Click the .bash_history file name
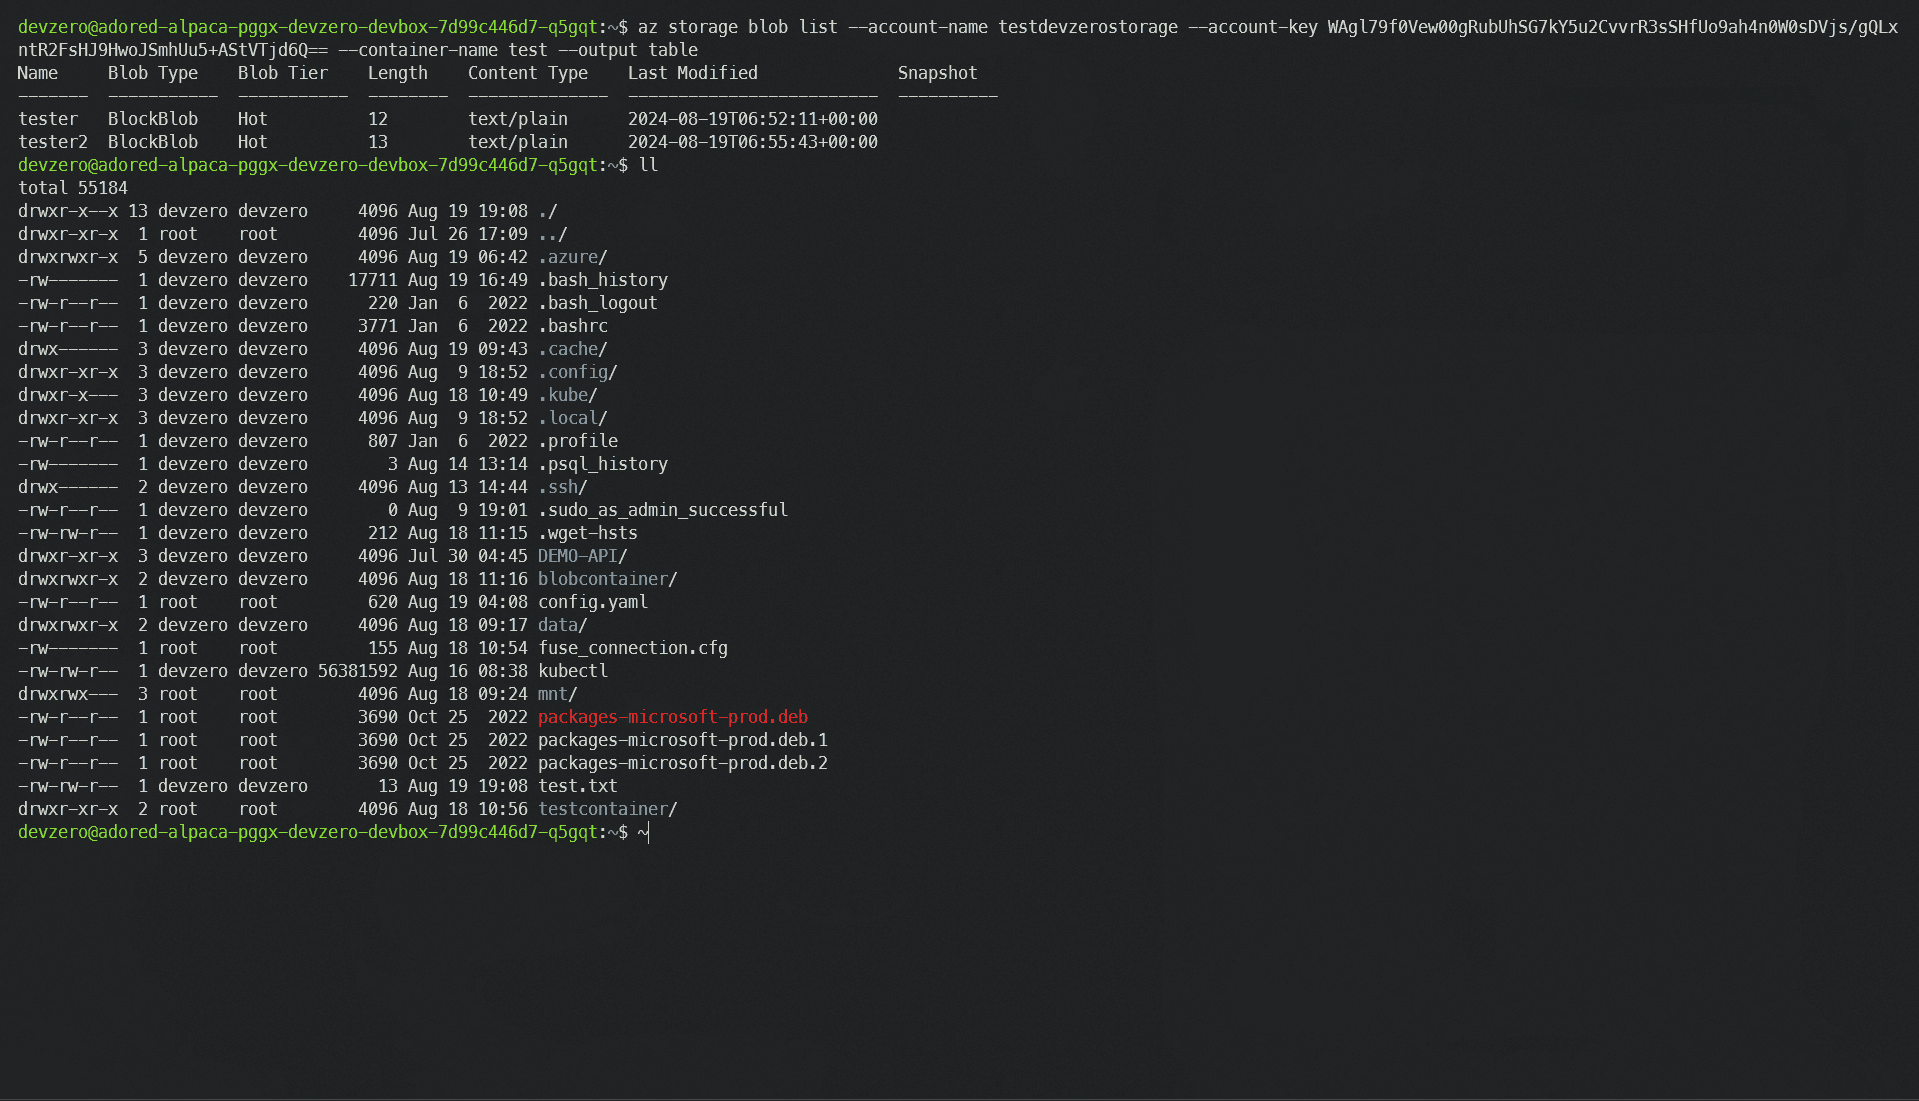Screen dimensions: 1919x1101 coord(602,280)
